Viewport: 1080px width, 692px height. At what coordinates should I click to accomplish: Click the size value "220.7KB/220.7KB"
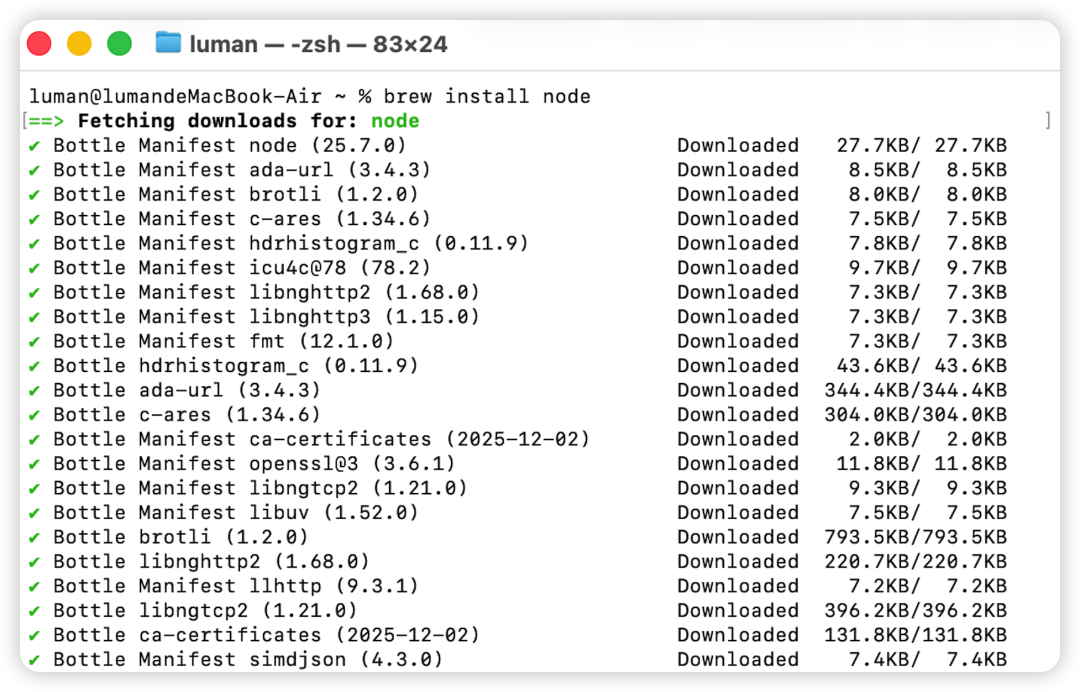coord(915,561)
